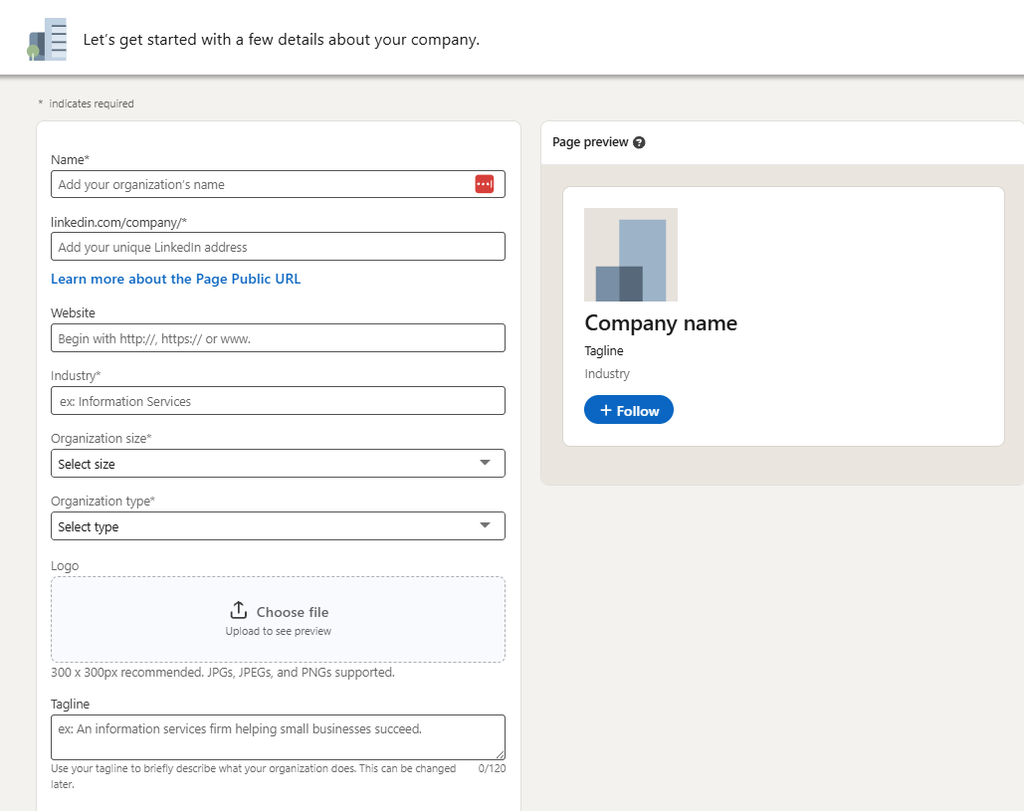Click the 'Organization type*' label
The height and width of the screenshot is (811, 1024).
click(x=103, y=501)
